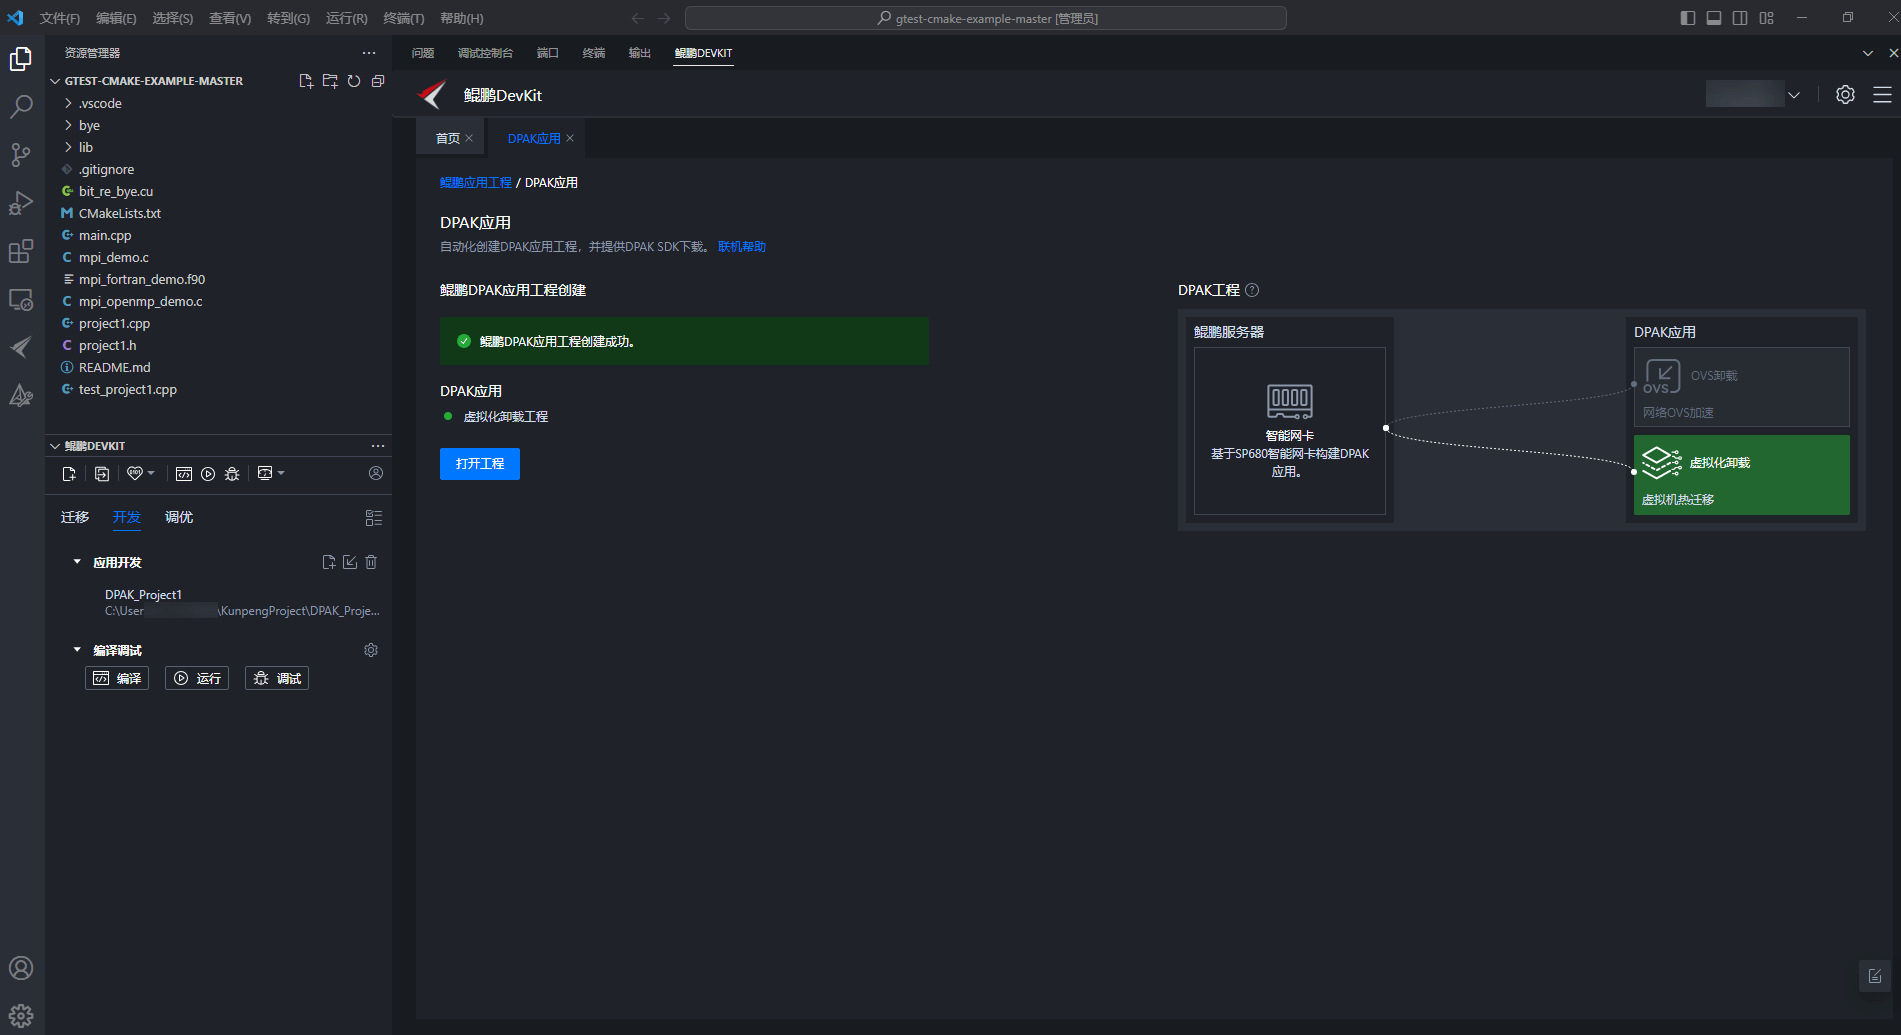The image size is (1901, 1035).
Task: Select the 迁移 tab in DevKit panel
Action: (x=75, y=517)
